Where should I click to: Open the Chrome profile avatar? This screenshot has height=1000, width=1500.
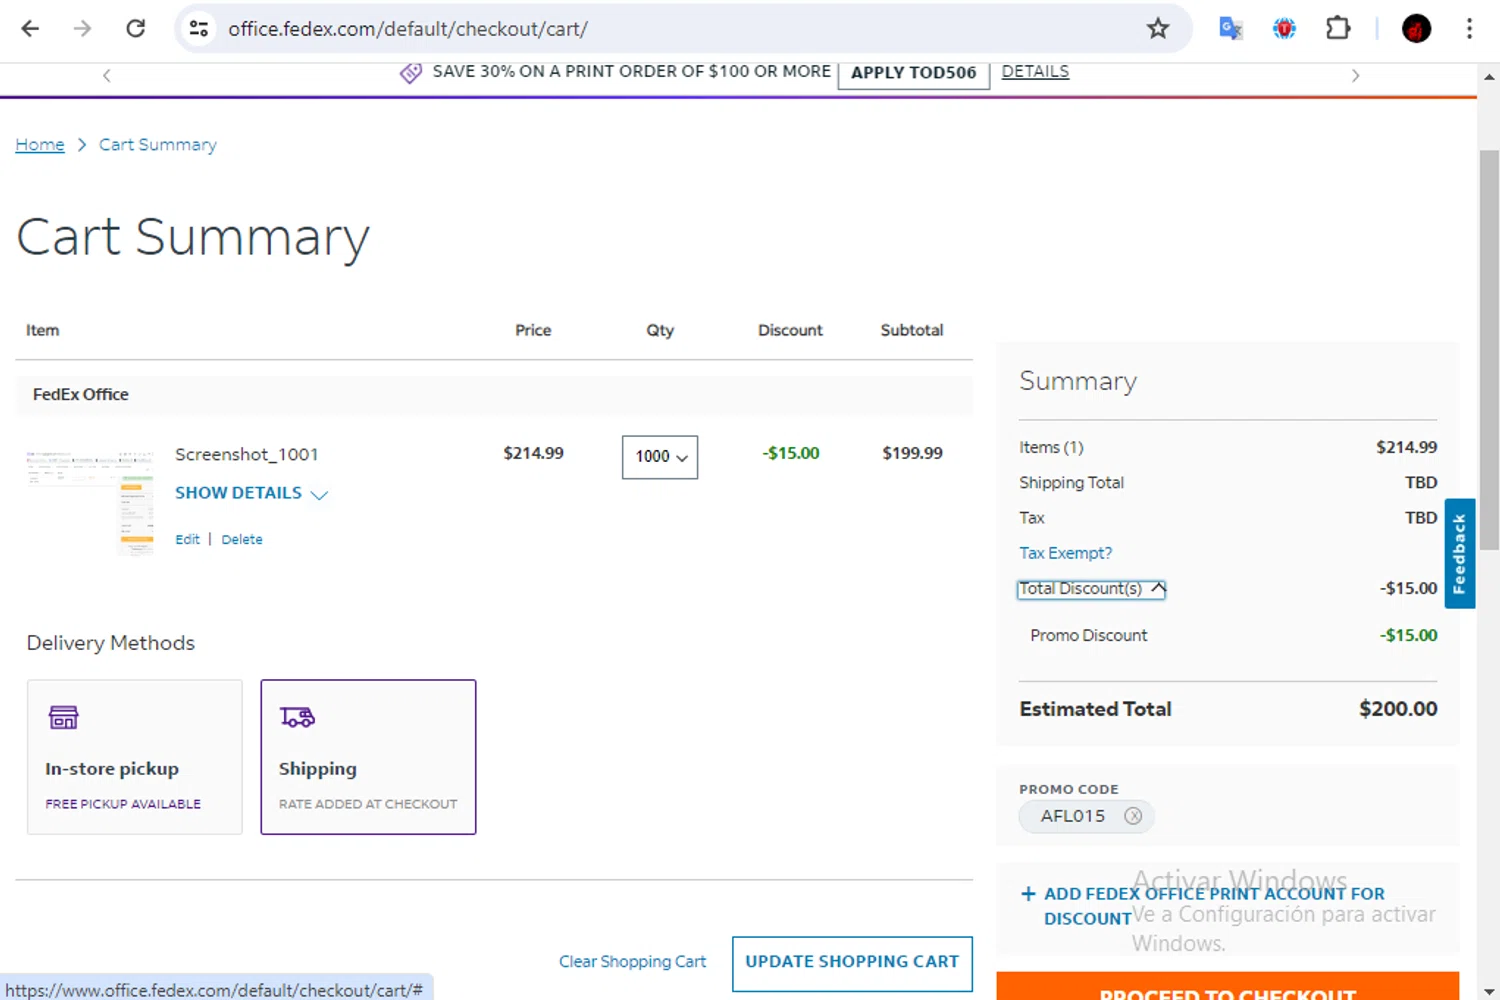tap(1416, 29)
